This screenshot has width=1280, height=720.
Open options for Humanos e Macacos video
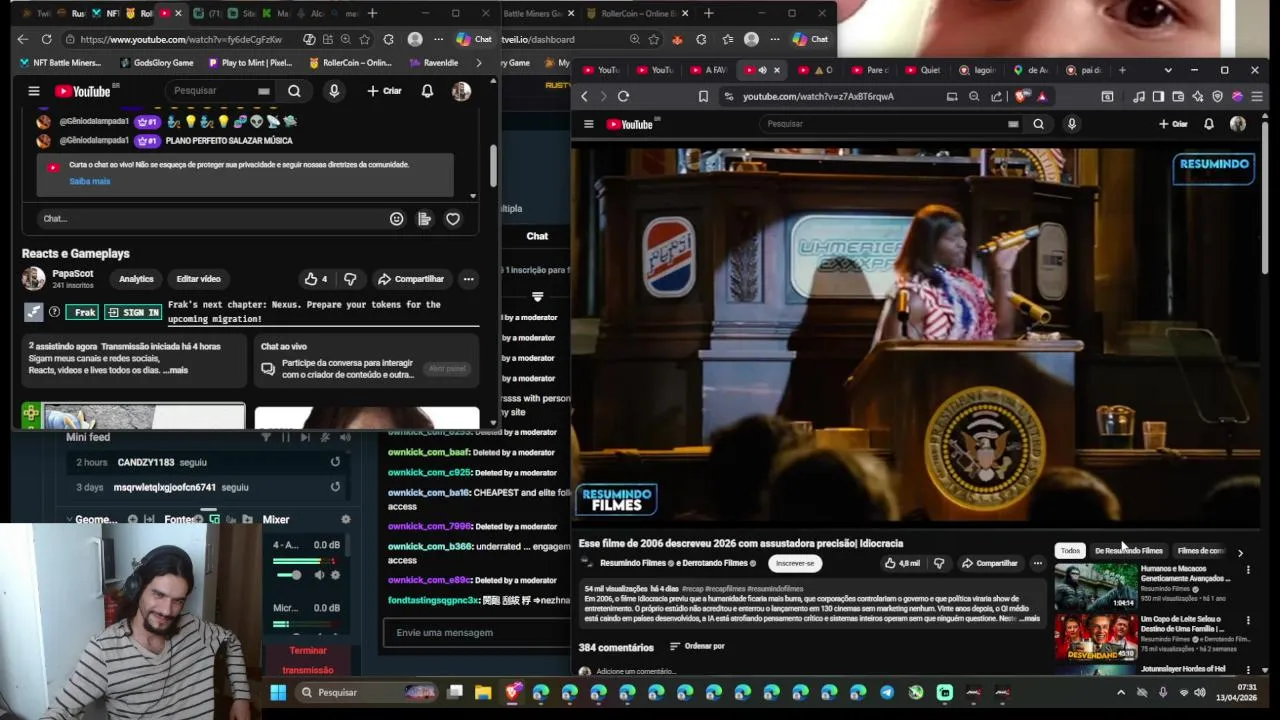[1248, 570]
